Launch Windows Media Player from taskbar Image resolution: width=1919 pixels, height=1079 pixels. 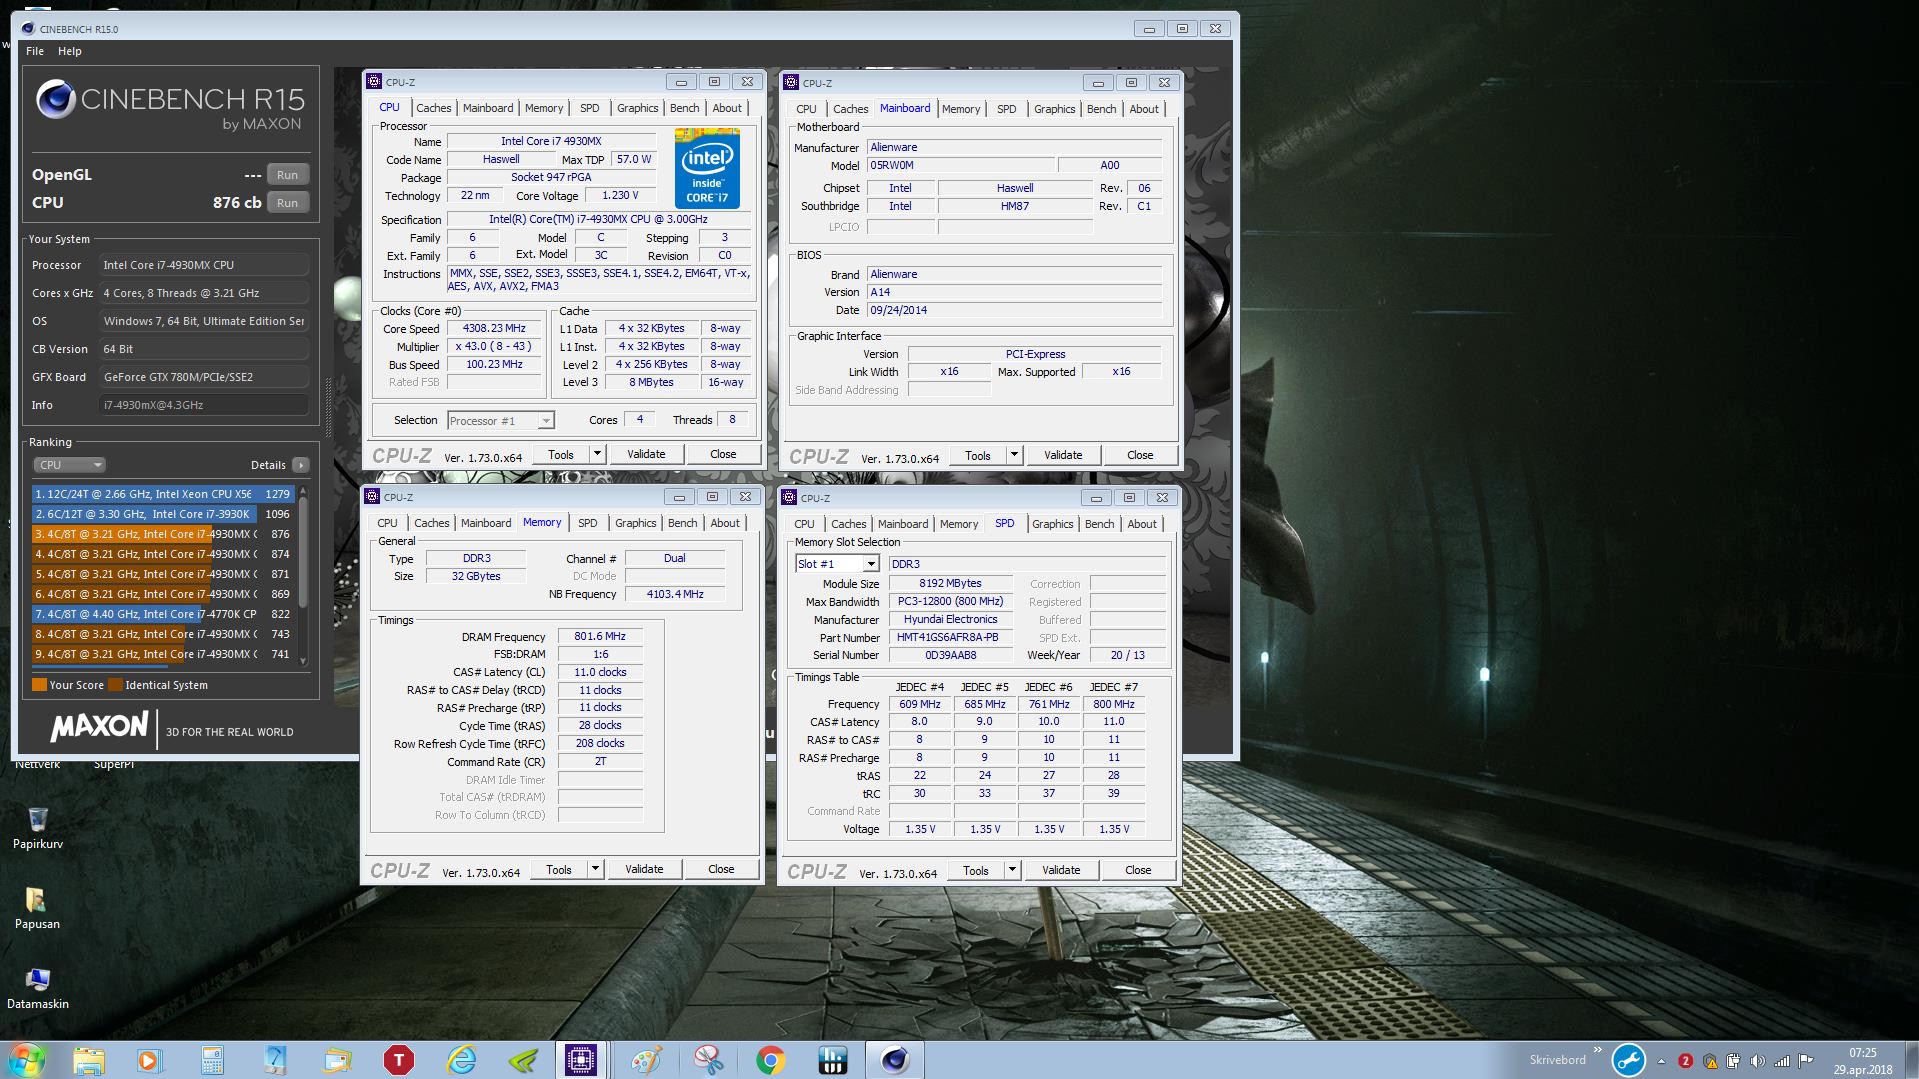[x=149, y=1060]
